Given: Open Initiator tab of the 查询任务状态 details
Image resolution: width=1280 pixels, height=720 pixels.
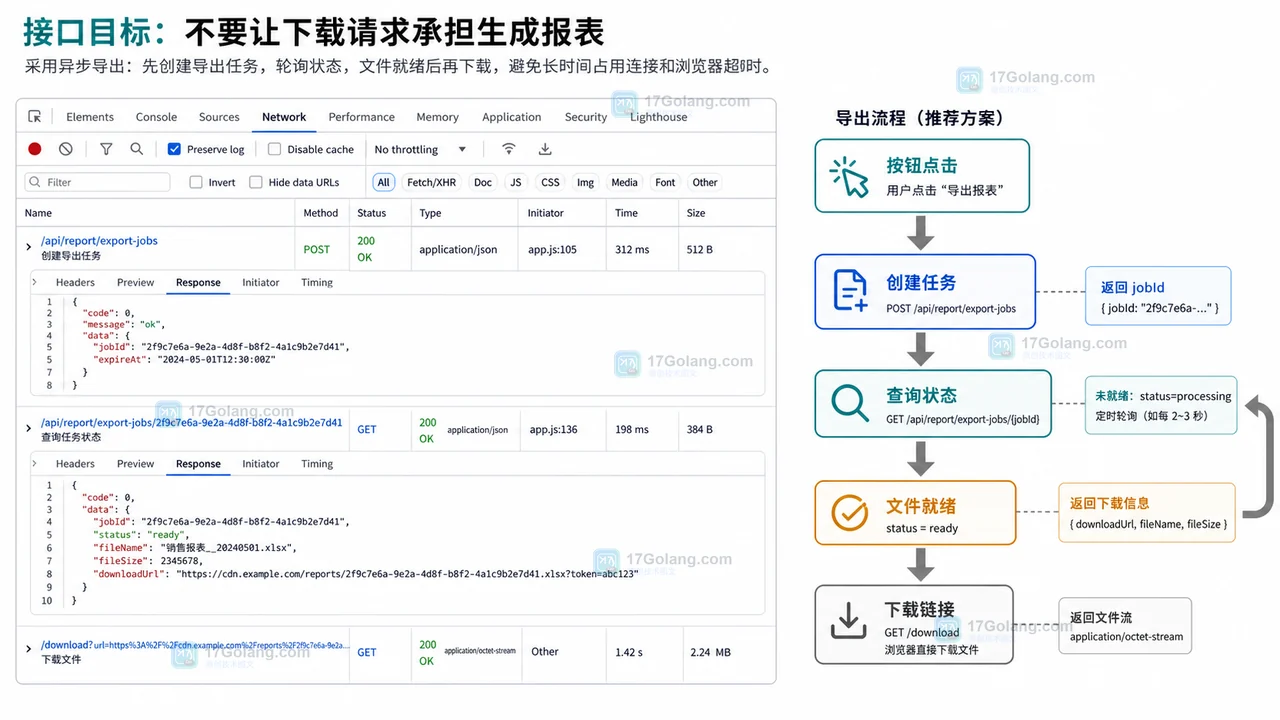Looking at the screenshot, I should pyautogui.click(x=260, y=463).
